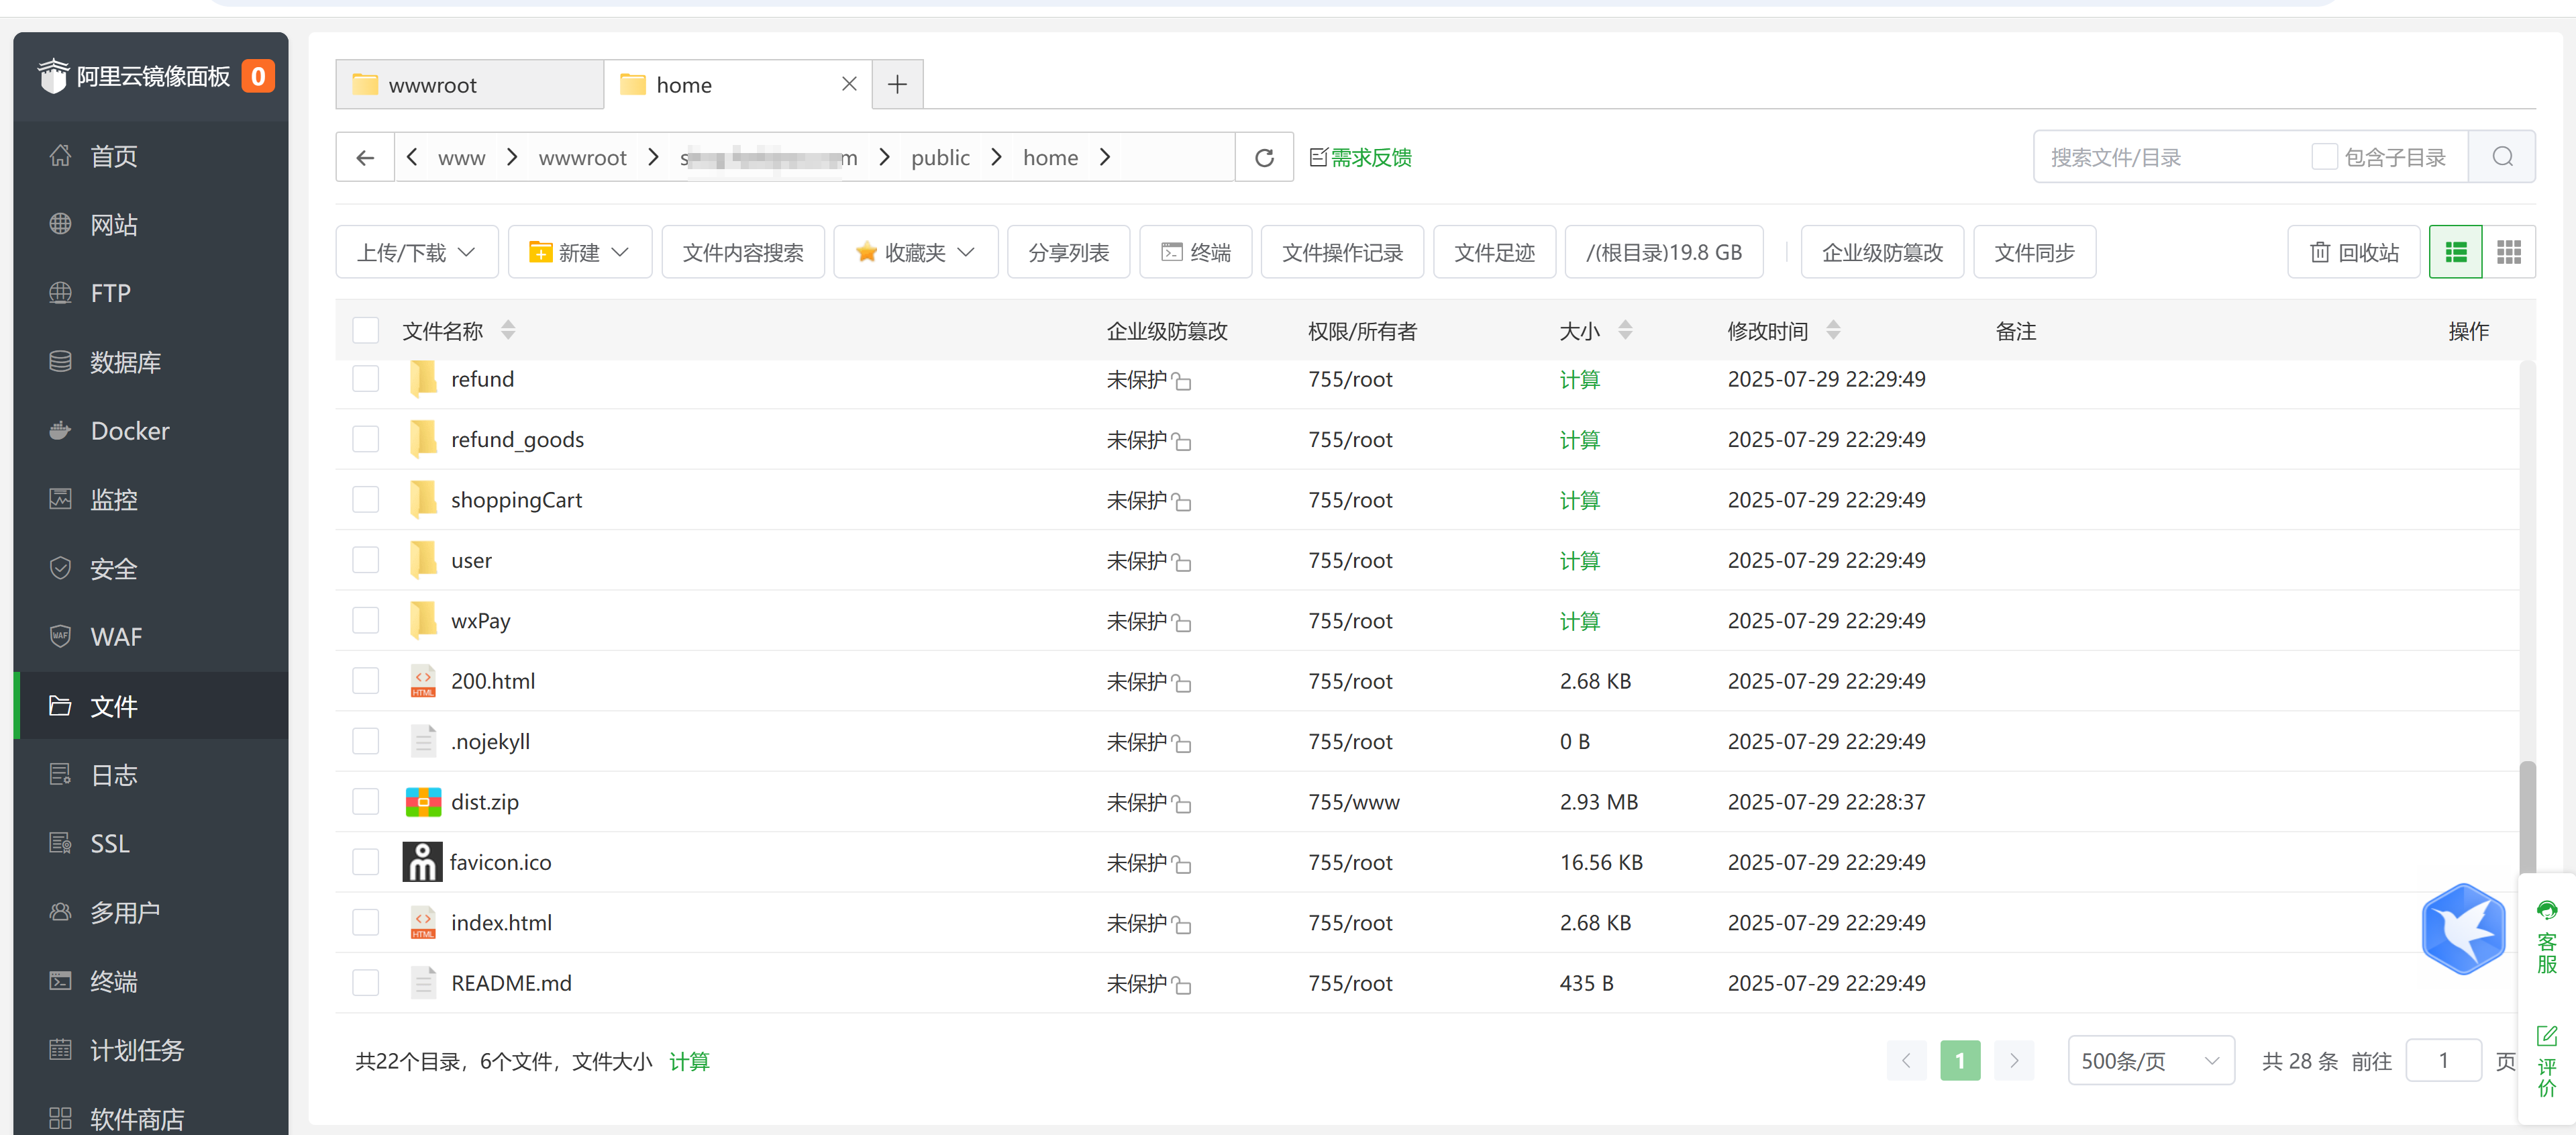
Task: Click the 前往 page number input
Action: (2443, 1061)
